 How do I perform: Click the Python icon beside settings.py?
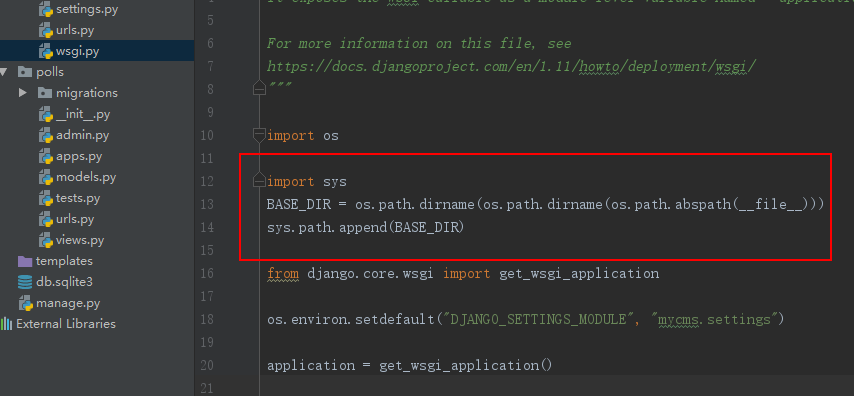click(x=45, y=10)
